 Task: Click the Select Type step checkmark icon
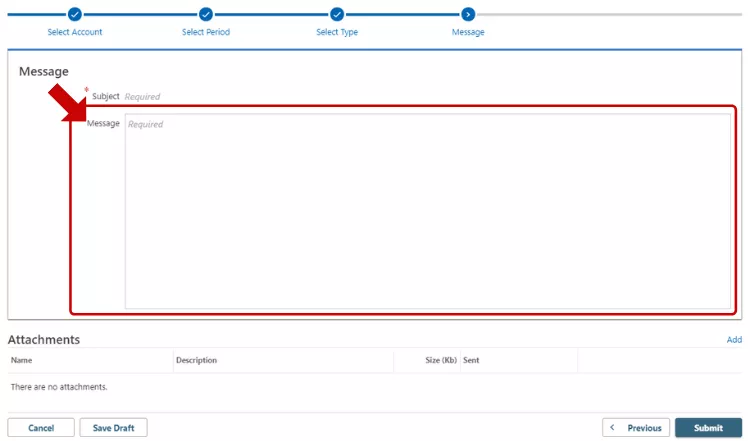point(337,14)
